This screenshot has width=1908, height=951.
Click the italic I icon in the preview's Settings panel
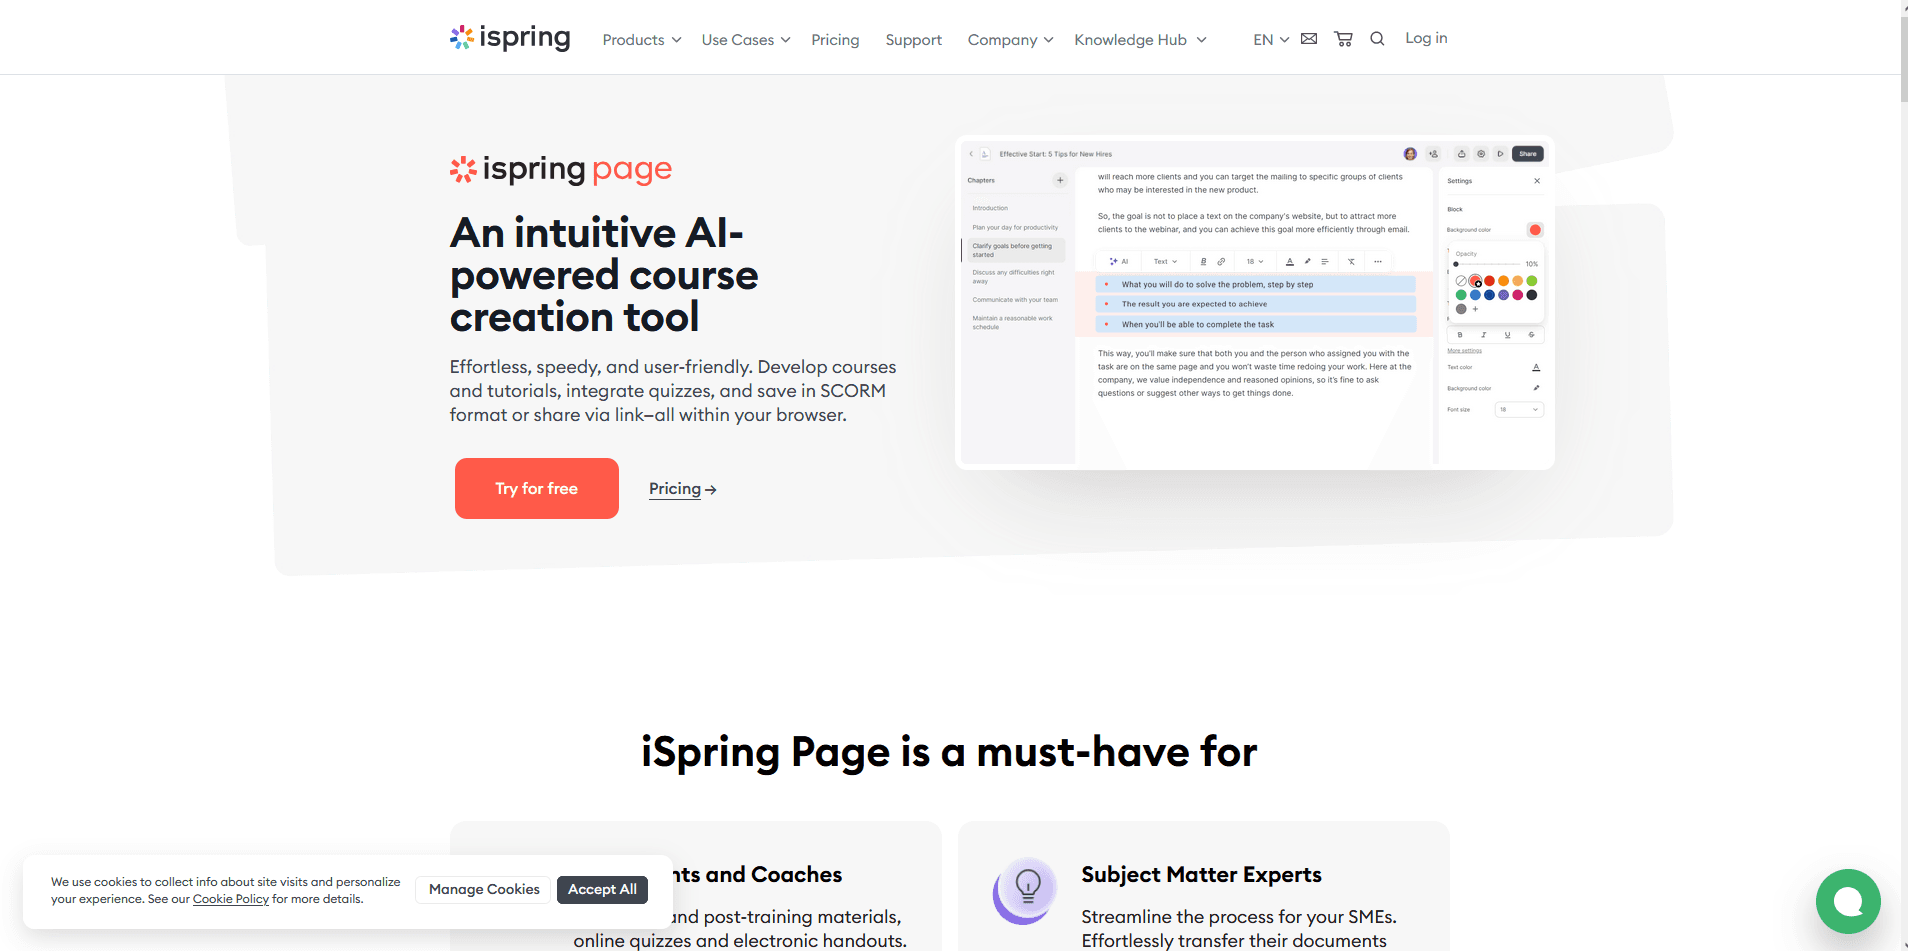1484,335
